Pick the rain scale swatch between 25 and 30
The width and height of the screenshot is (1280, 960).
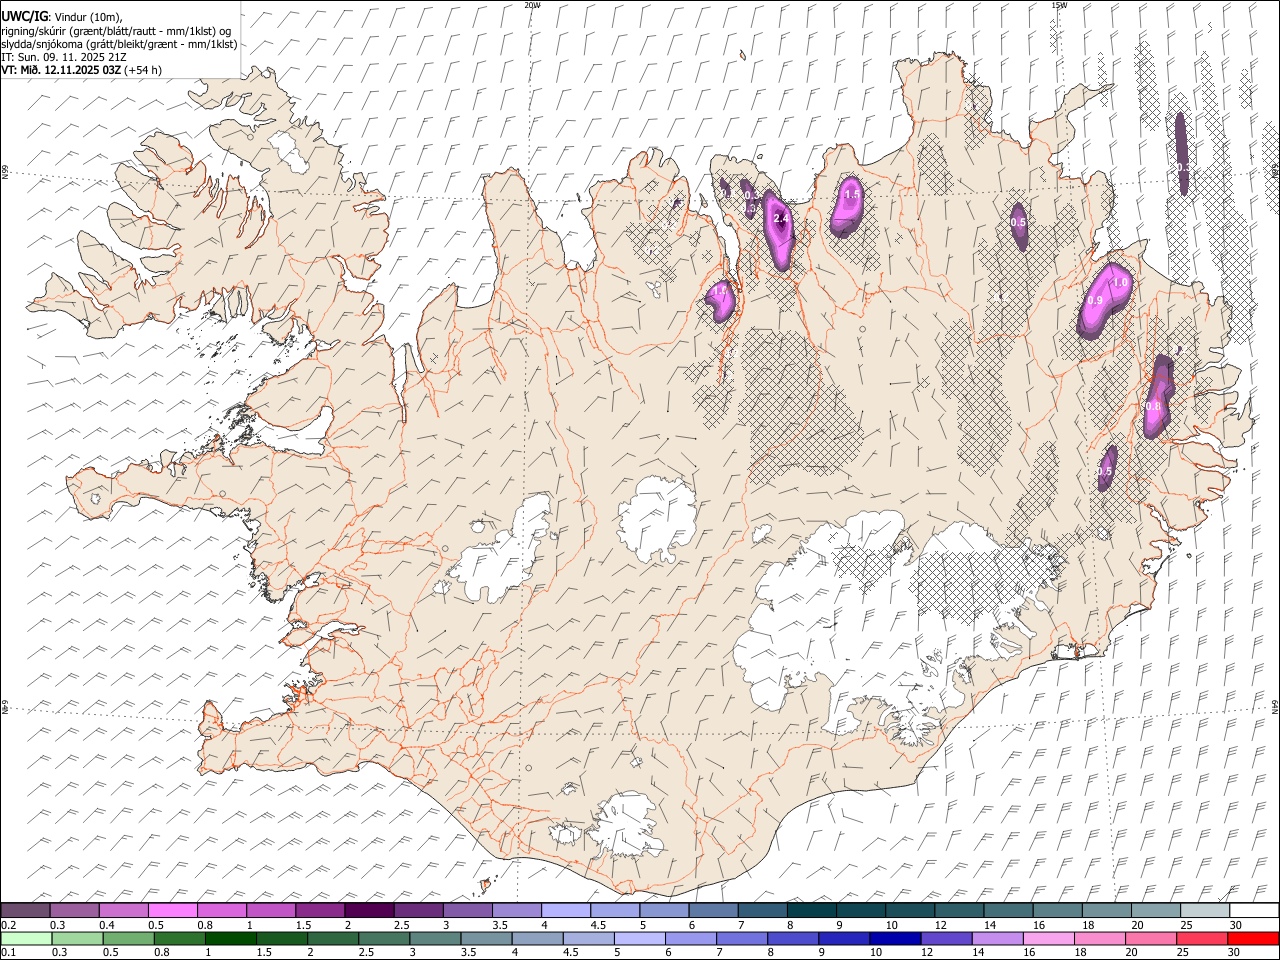click(x=1201, y=938)
